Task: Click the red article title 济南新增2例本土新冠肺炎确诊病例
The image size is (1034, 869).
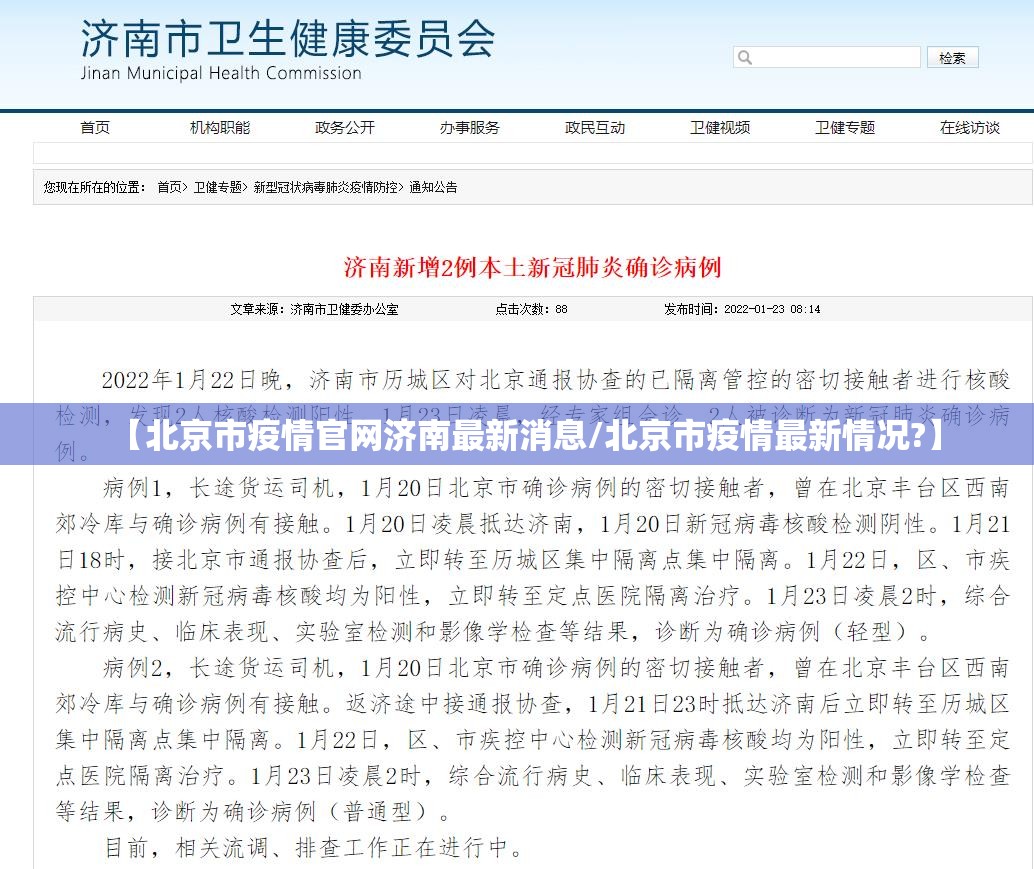Action: 532,267
